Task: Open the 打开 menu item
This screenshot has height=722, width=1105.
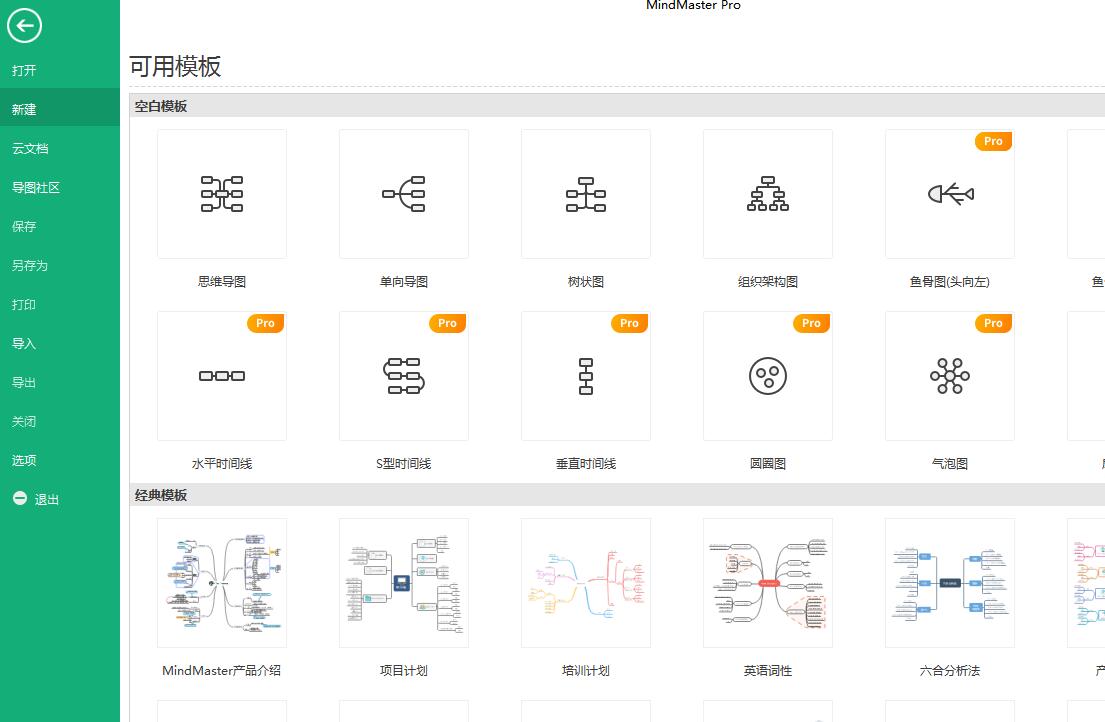Action: coord(24,70)
